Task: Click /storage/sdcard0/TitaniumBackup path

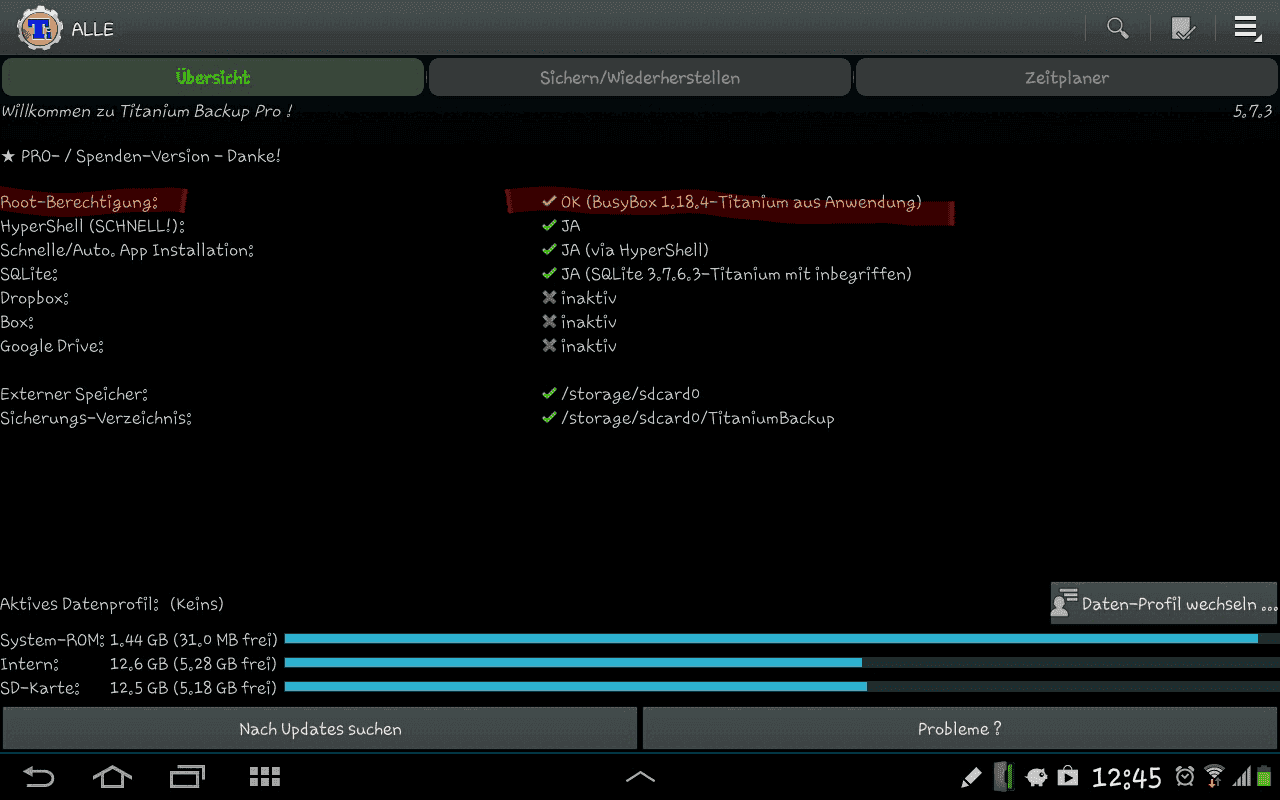Action: 697,418
